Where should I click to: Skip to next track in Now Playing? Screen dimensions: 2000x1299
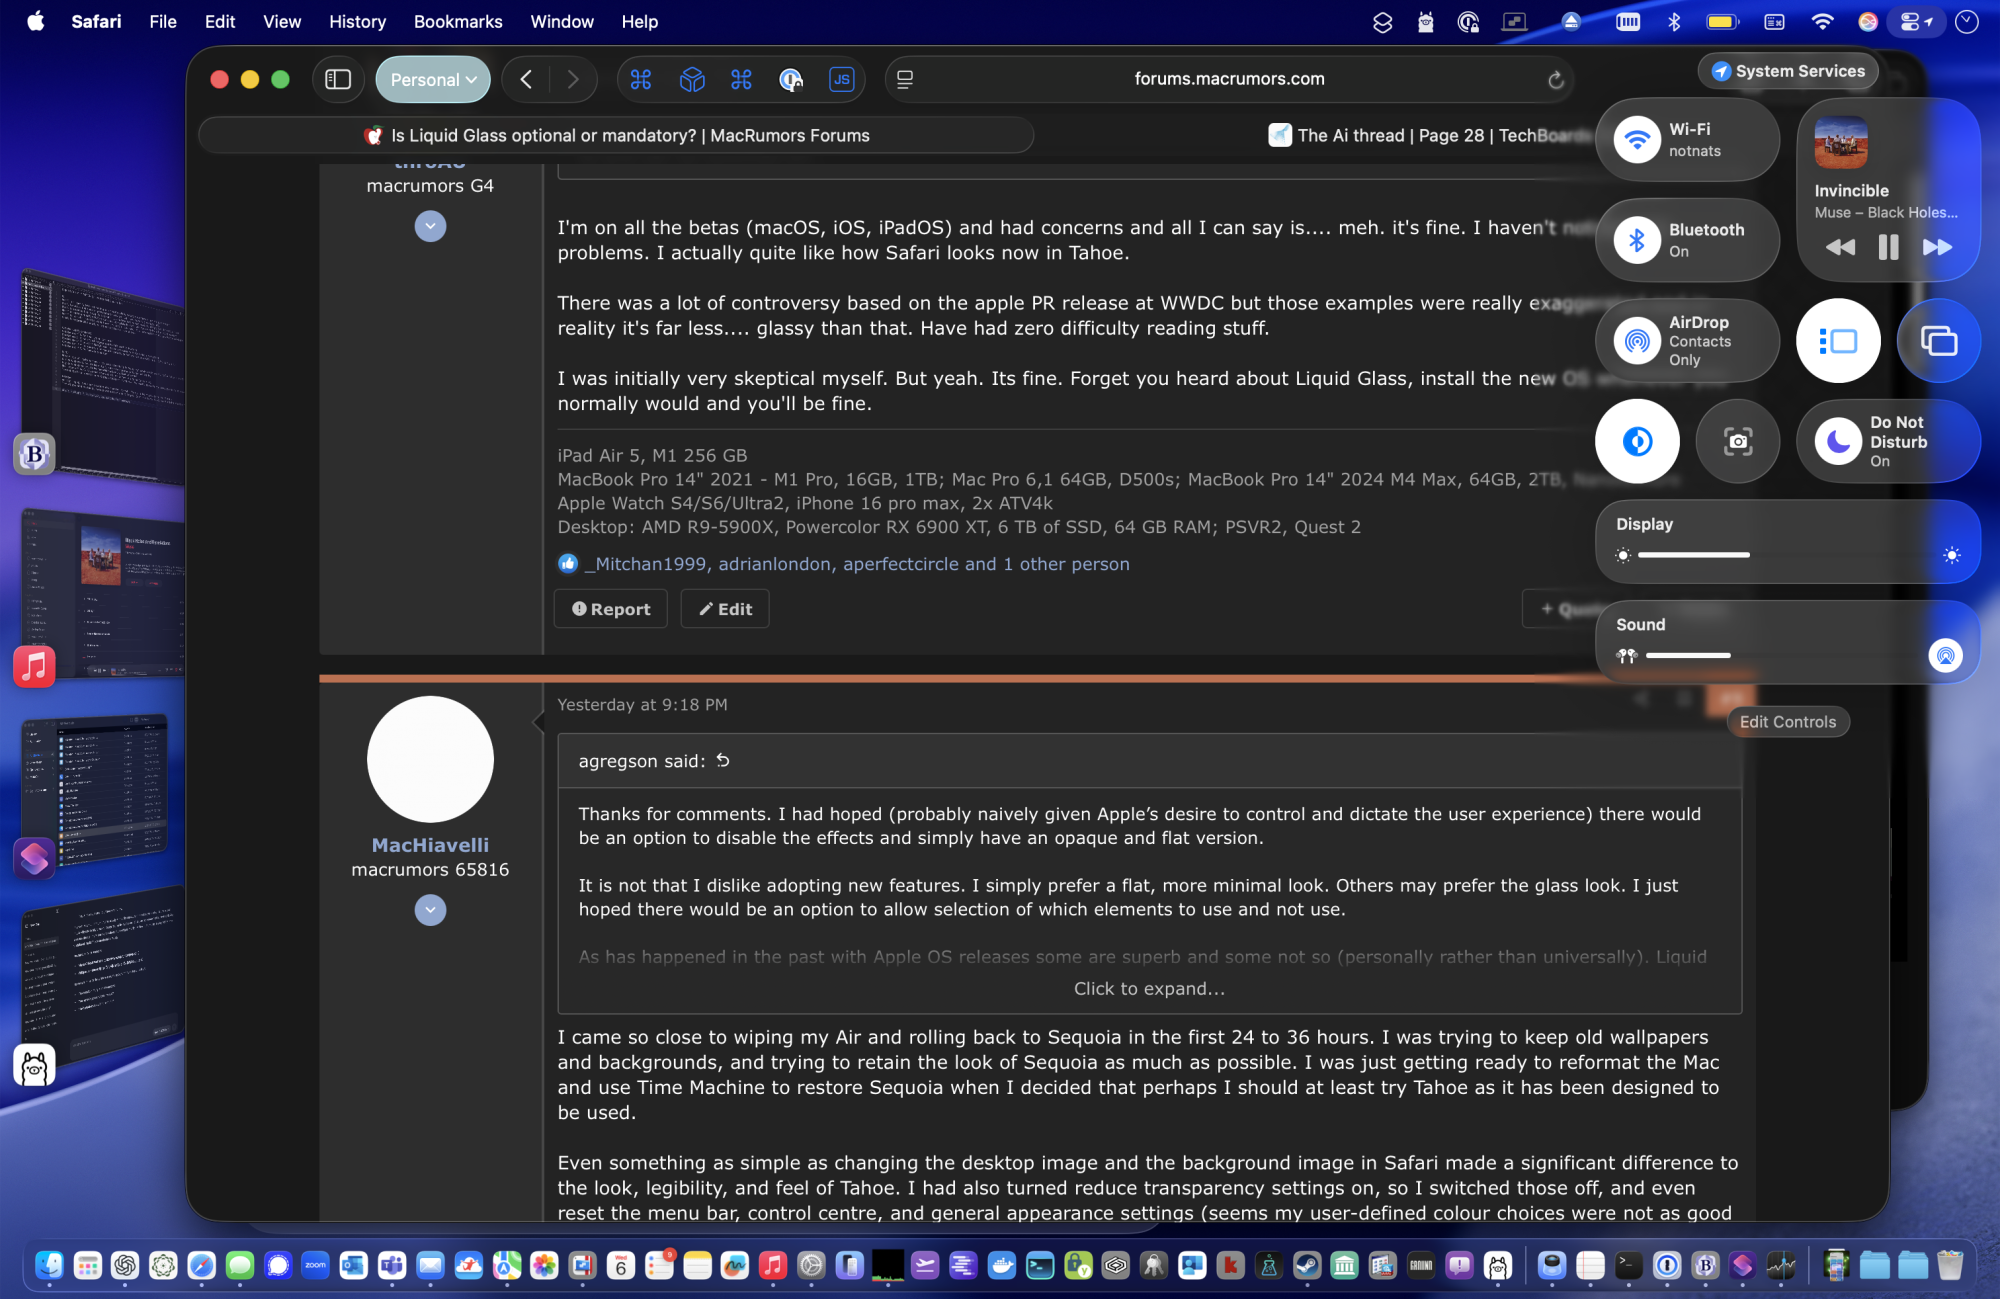[1937, 247]
